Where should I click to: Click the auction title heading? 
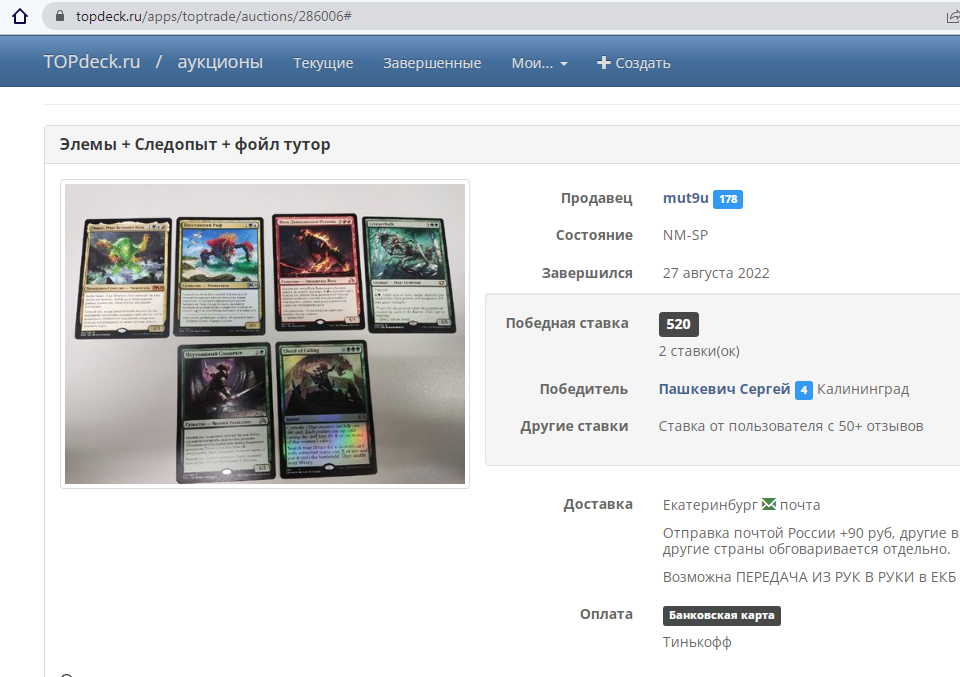[x=195, y=145]
